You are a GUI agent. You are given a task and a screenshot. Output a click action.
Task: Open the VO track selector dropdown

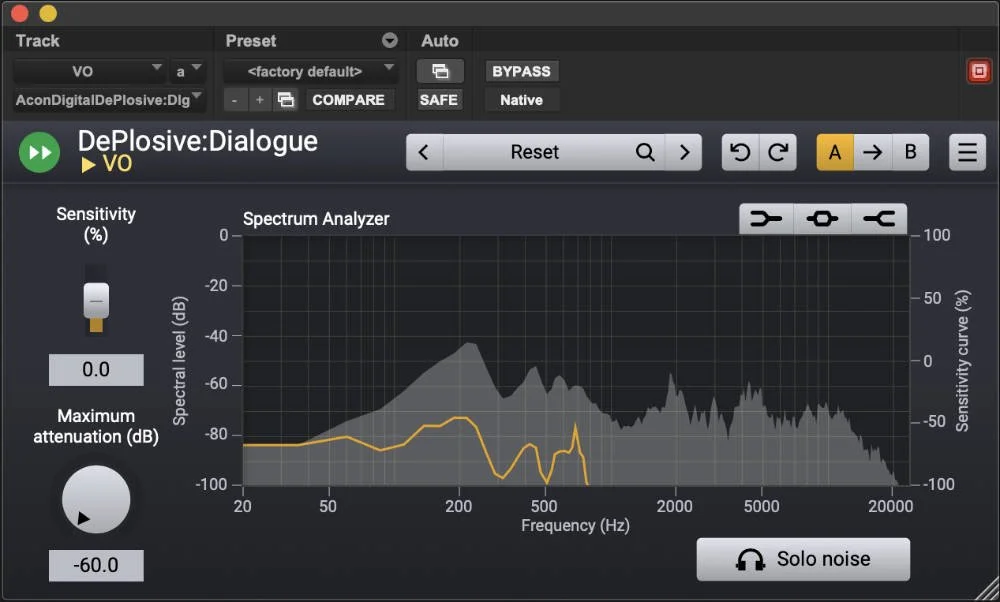click(89, 71)
